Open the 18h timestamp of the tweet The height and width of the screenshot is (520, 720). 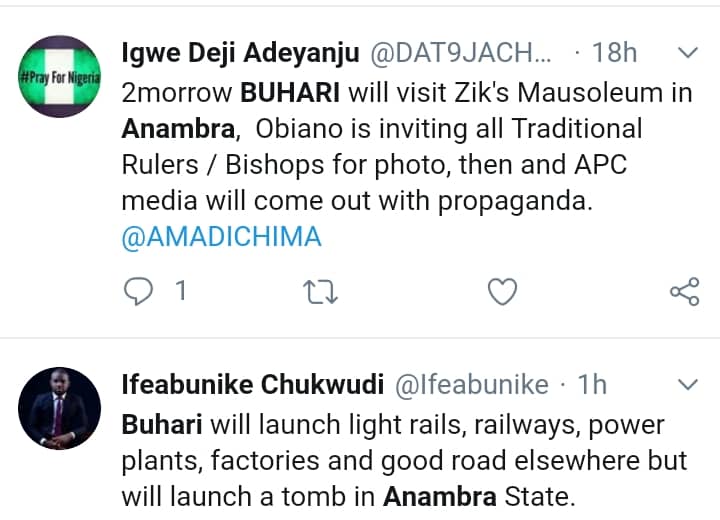click(616, 53)
